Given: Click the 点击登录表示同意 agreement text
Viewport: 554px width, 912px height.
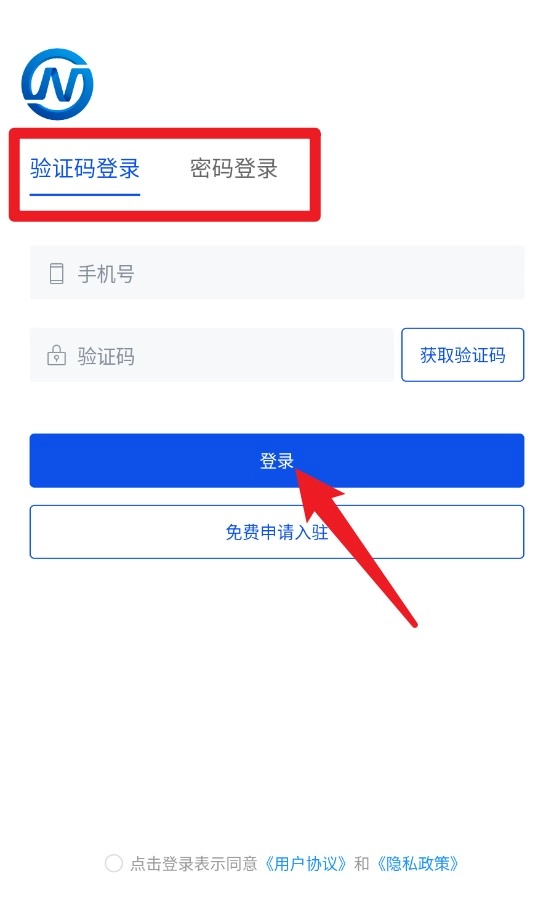Looking at the screenshot, I should tap(194, 863).
